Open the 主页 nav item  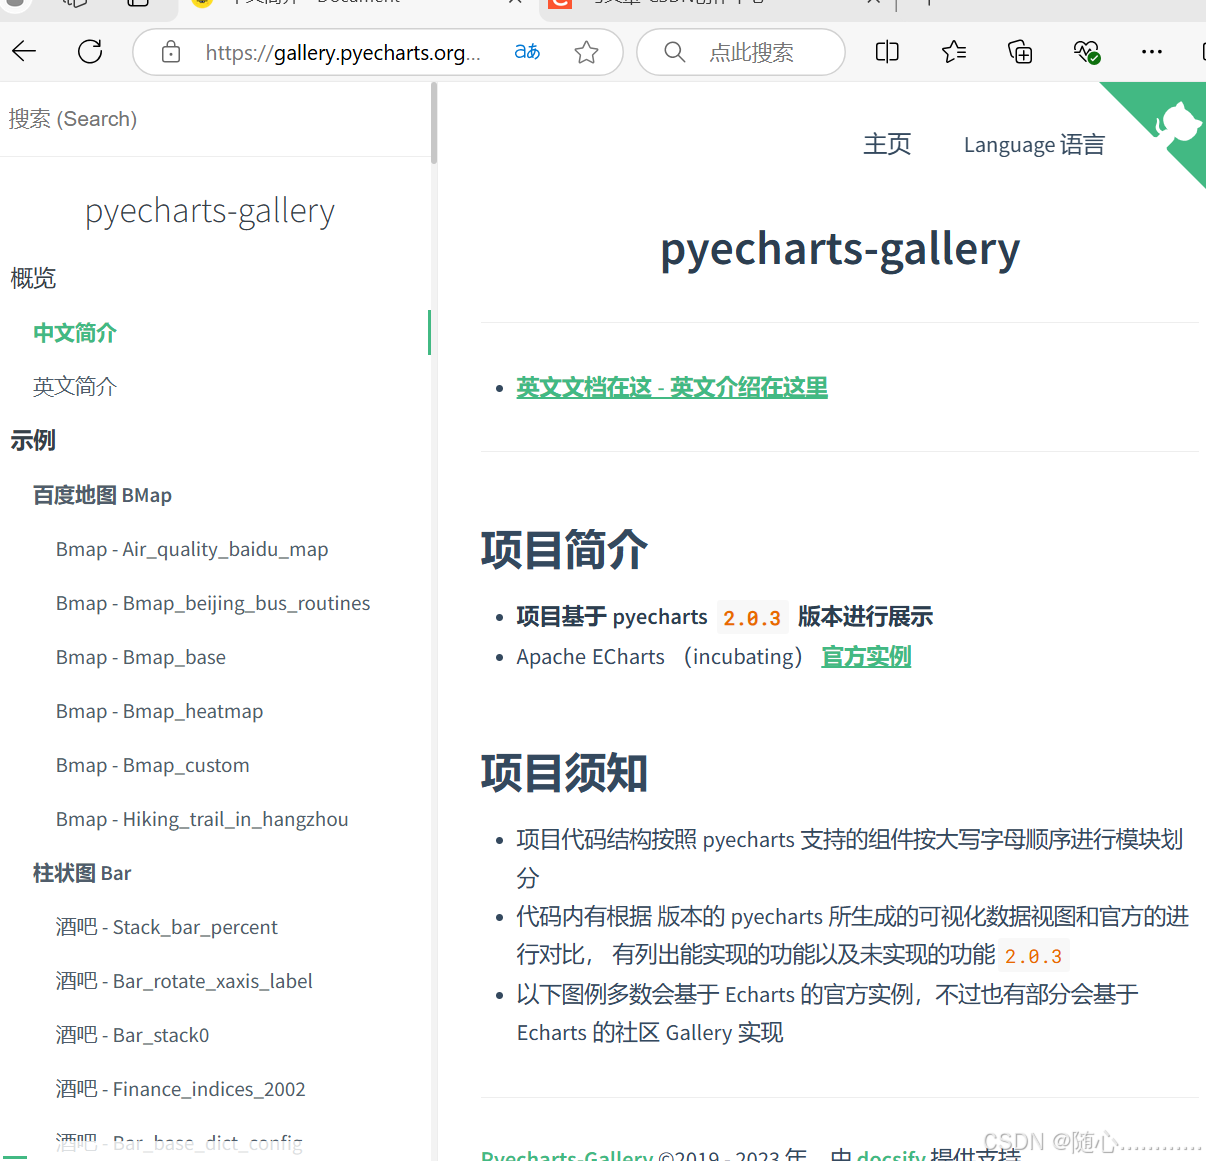[x=887, y=144]
